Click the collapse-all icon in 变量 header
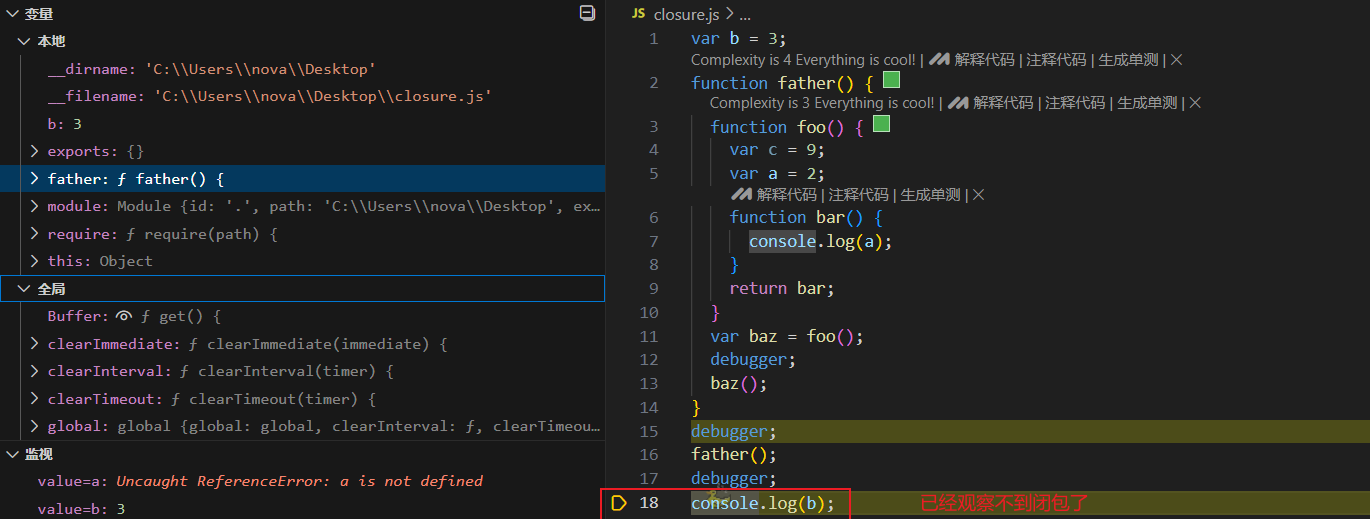The width and height of the screenshot is (1370, 519). tap(587, 13)
